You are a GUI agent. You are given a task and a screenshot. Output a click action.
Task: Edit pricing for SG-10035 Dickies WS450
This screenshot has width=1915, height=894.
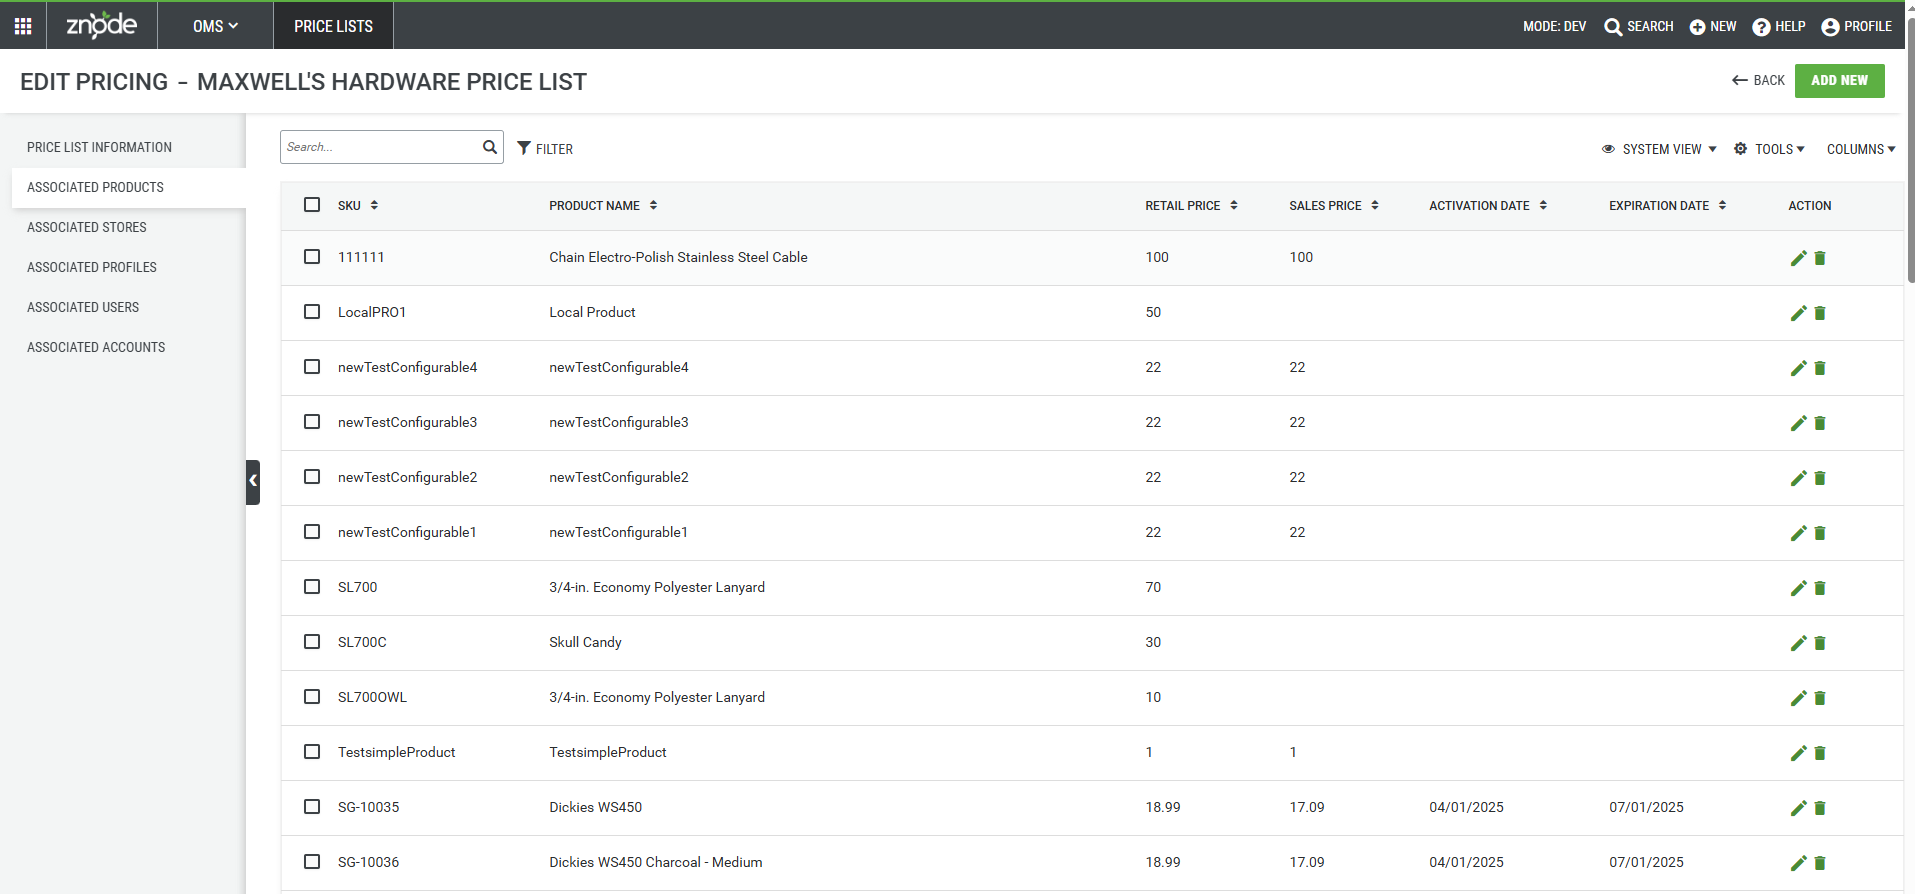click(x=1798, y=808)
